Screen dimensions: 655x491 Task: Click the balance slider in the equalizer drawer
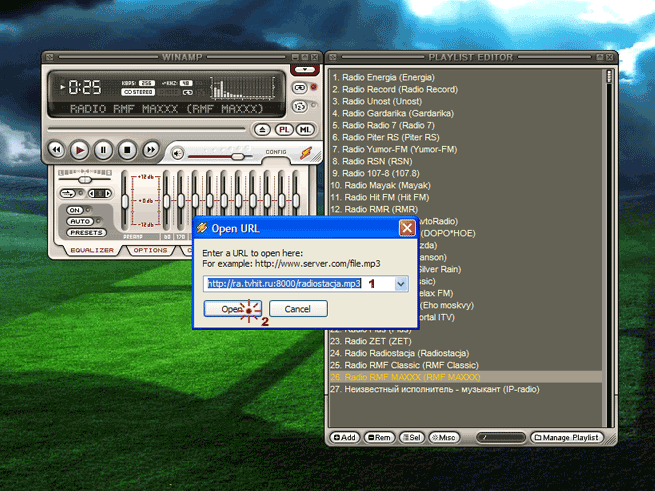point(85,180)
